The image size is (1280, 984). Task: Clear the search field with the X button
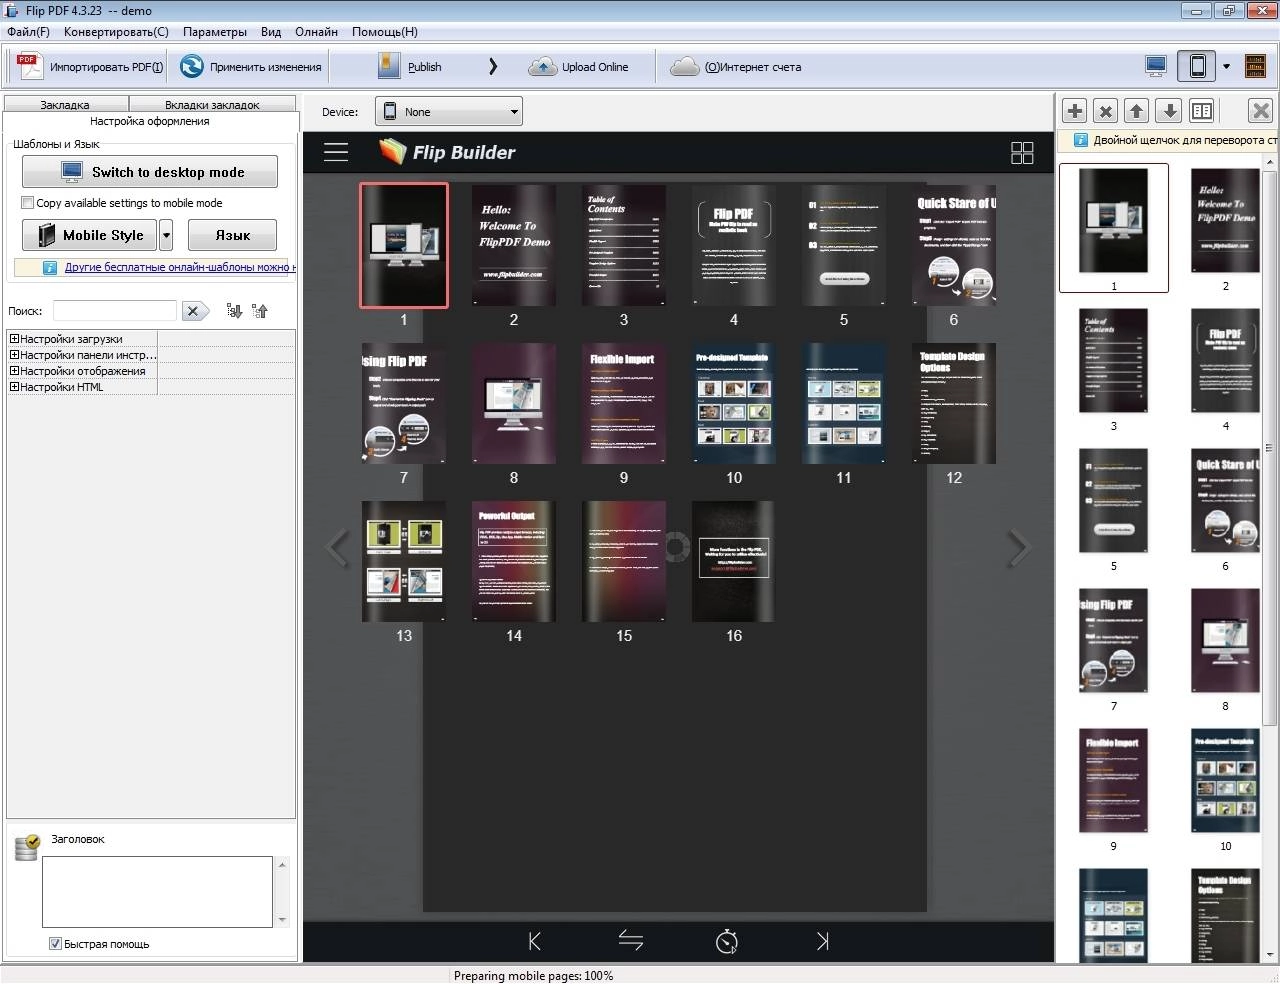click(x=194, y=311)
